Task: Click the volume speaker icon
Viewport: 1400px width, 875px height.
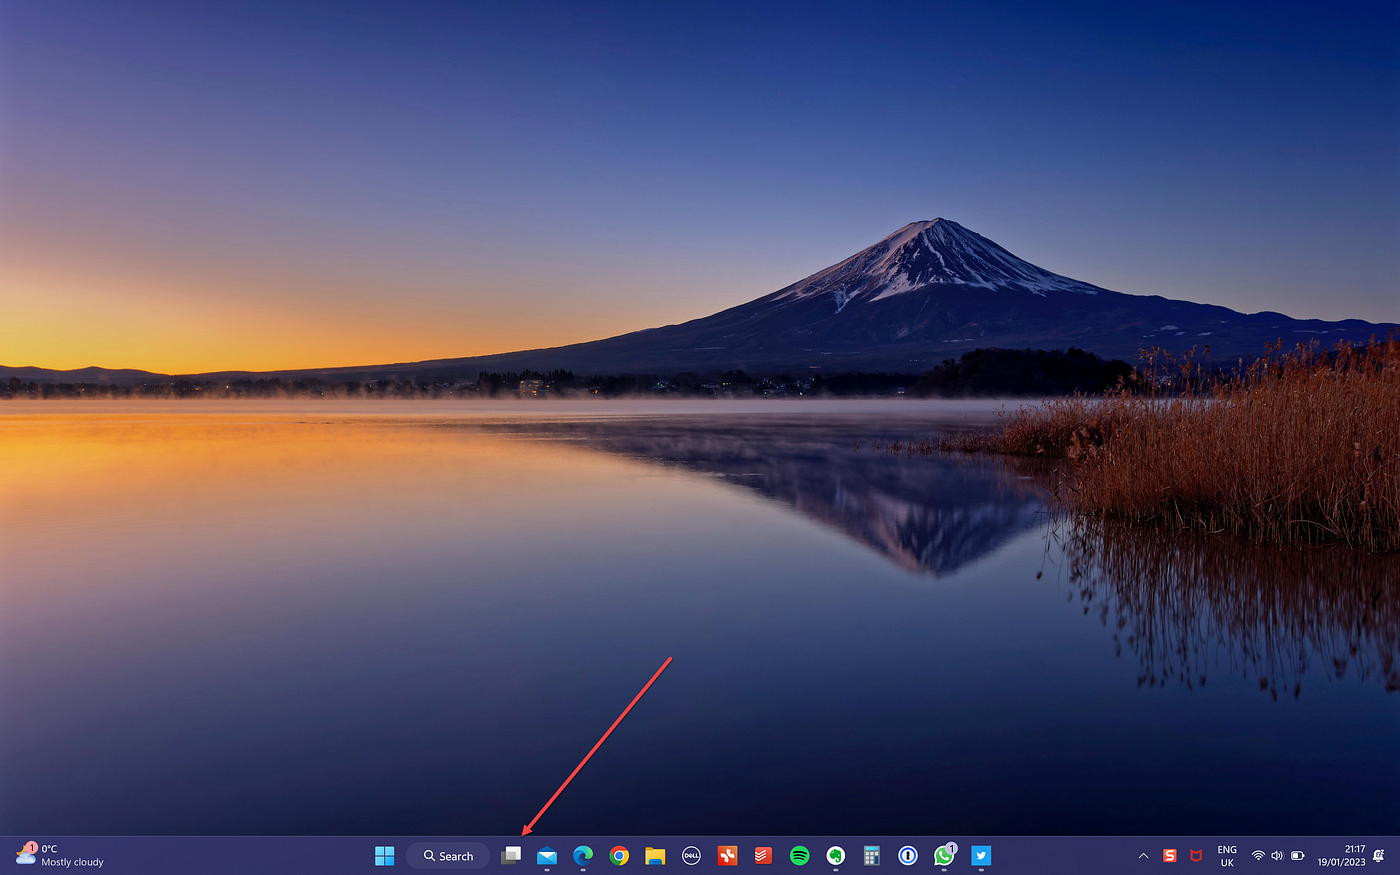Action: pos(1277,856)
